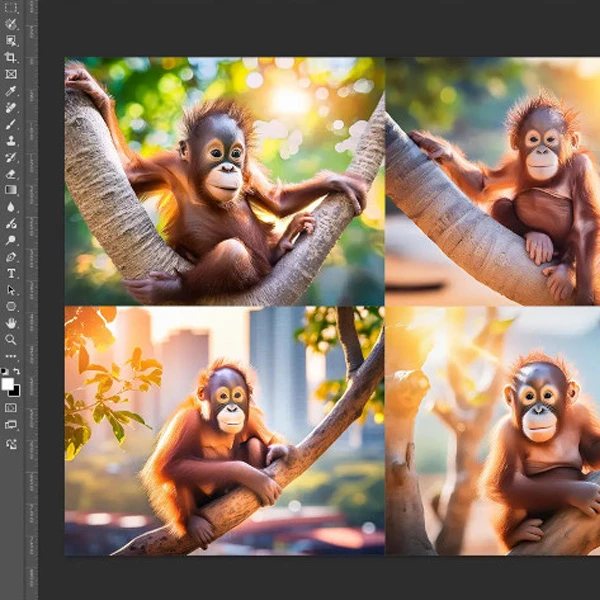Swap foreground and background colors
This screenshot has width=600, height=600.
[x=17, y=371]
